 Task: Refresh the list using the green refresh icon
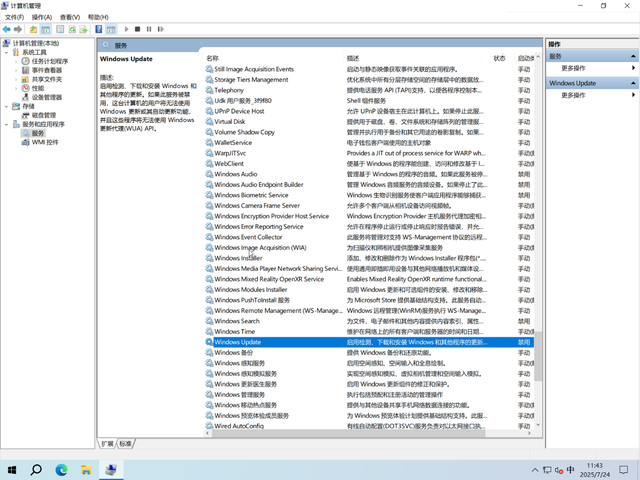point(72,29)
